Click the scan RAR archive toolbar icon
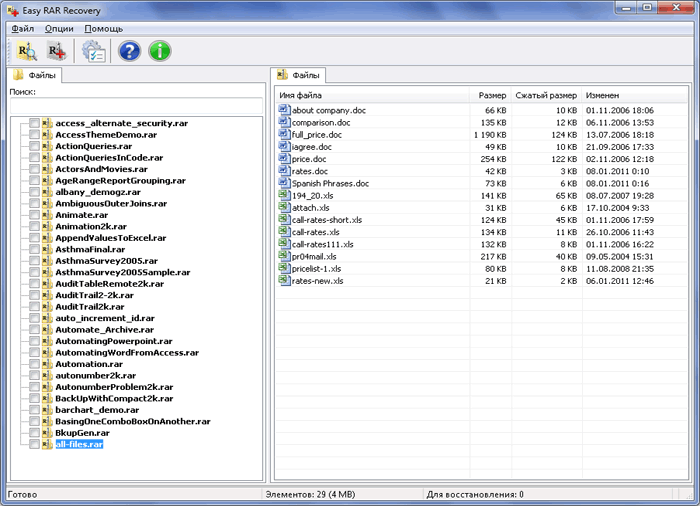This screenshot has height=506, width=700. coord(27,51)
